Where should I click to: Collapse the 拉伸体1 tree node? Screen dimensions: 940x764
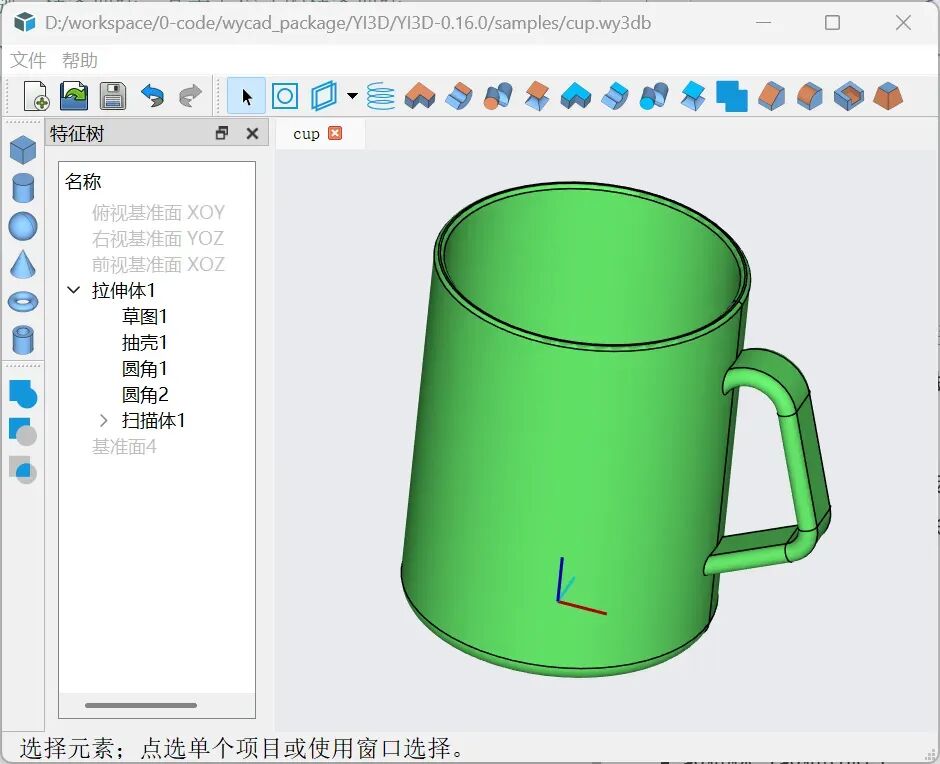(x=74, y=290)
